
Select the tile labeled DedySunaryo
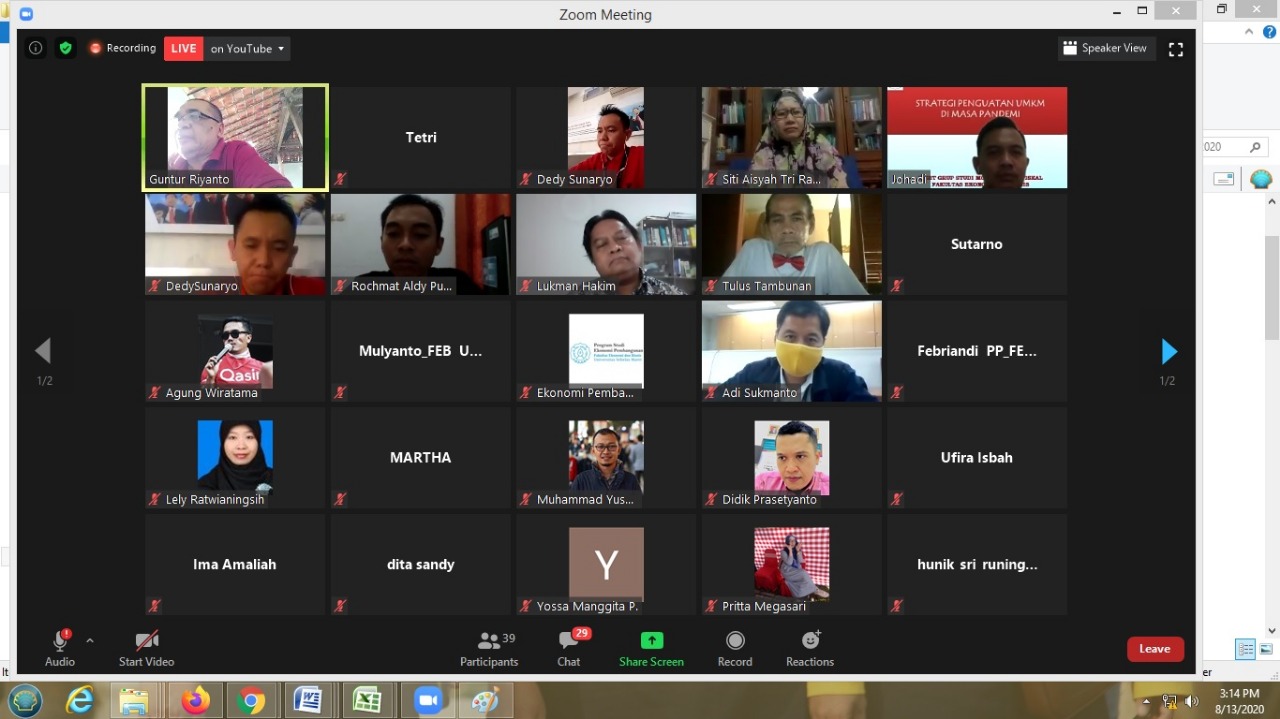point(235,244)
